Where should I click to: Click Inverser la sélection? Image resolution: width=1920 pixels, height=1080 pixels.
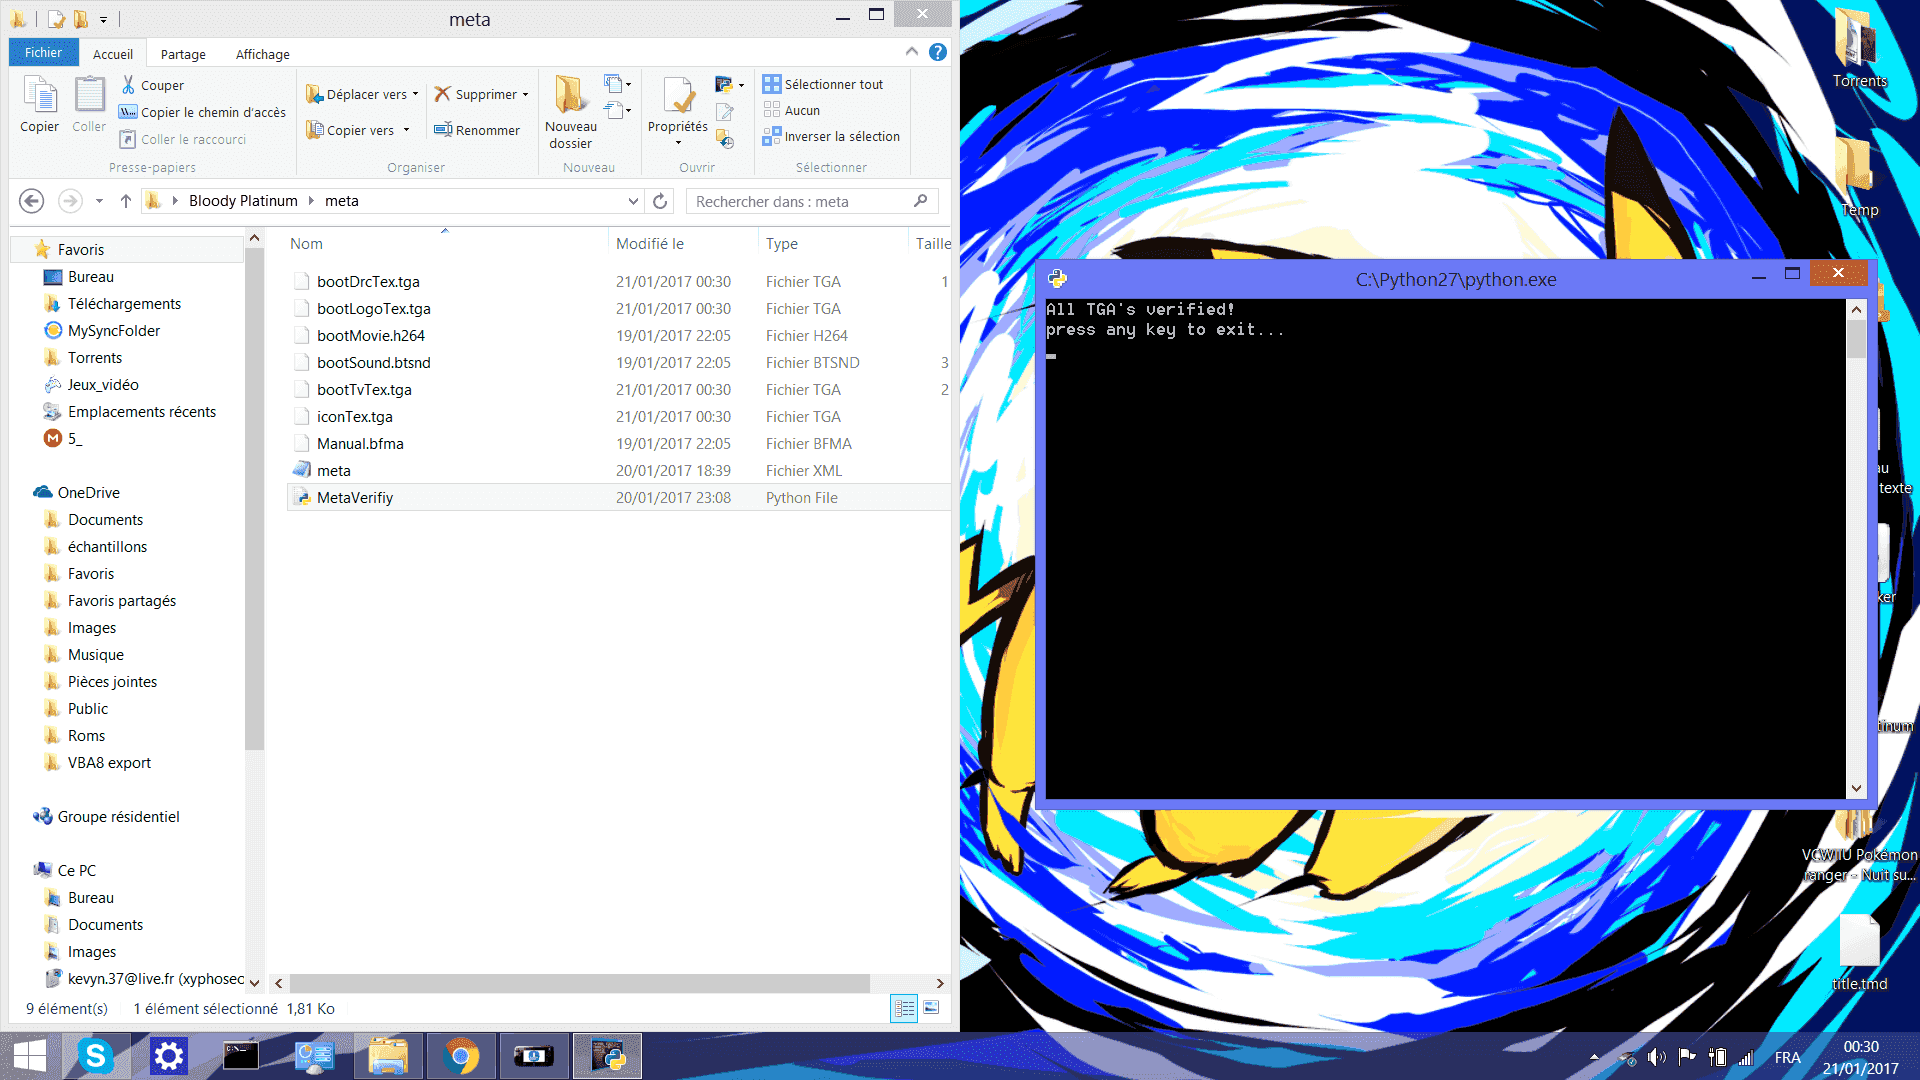831,136
